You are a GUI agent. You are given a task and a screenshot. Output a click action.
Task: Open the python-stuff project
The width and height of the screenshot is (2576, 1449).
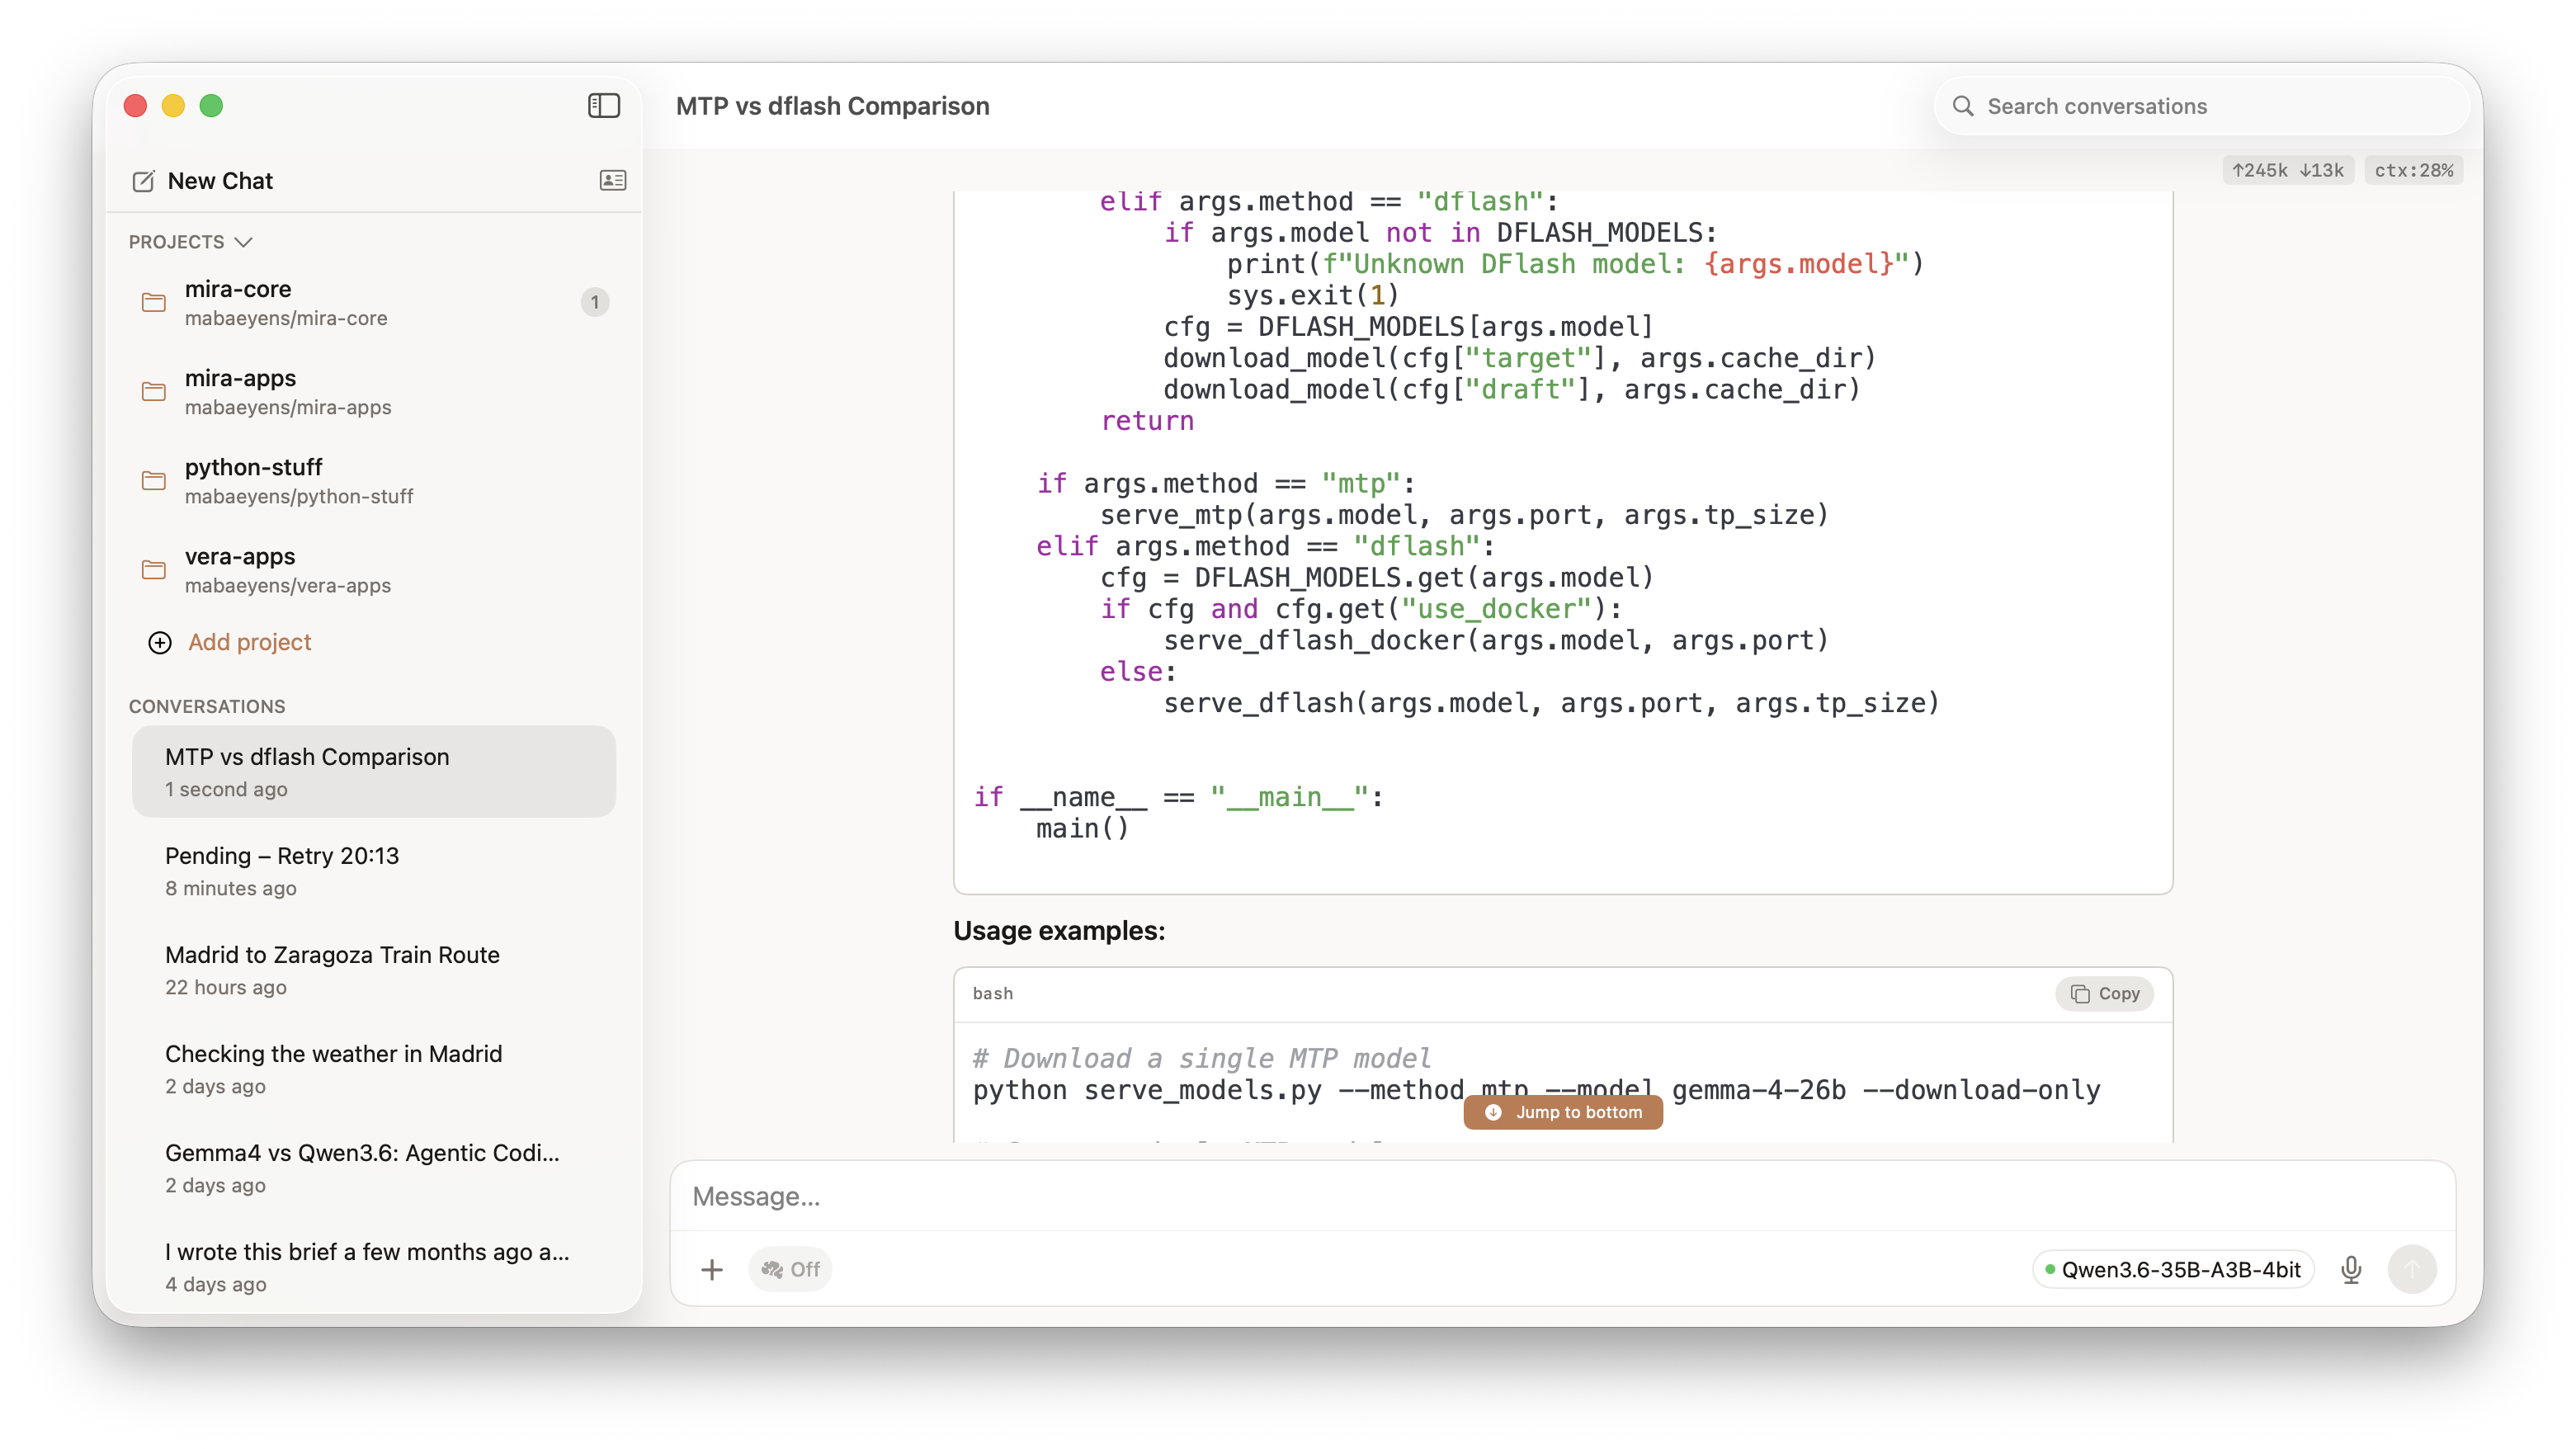(373, 480)
